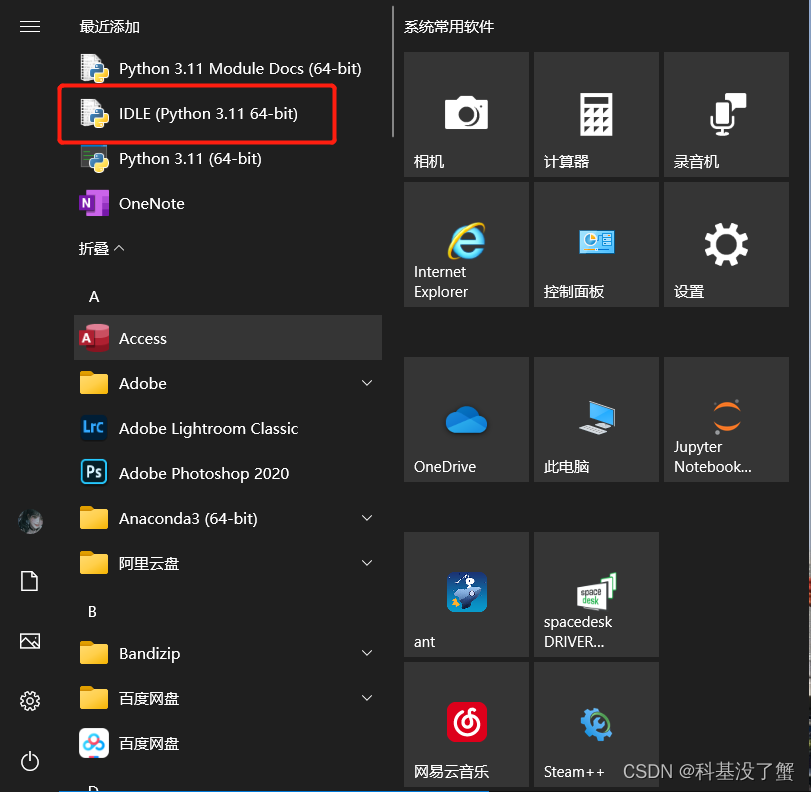811x792 pixels.
Task: Click the letter B section header
Action: (x=92, y=611)
